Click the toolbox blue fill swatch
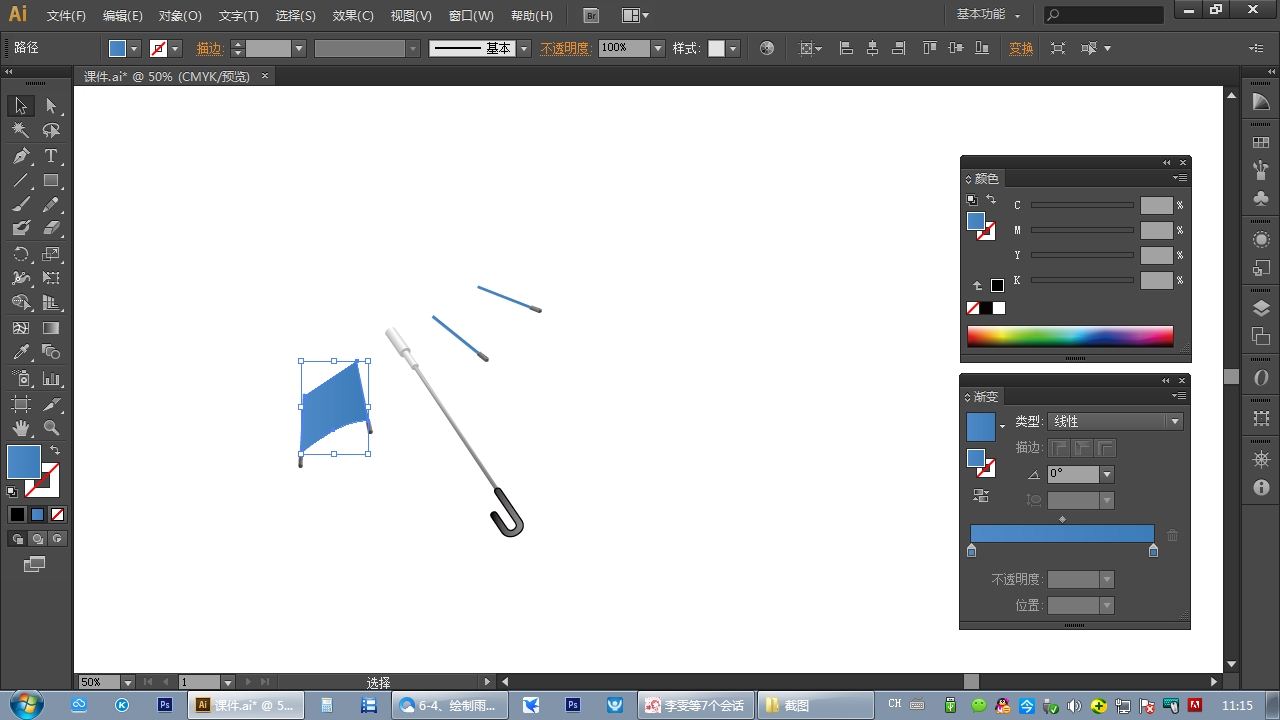 (24, 462)
